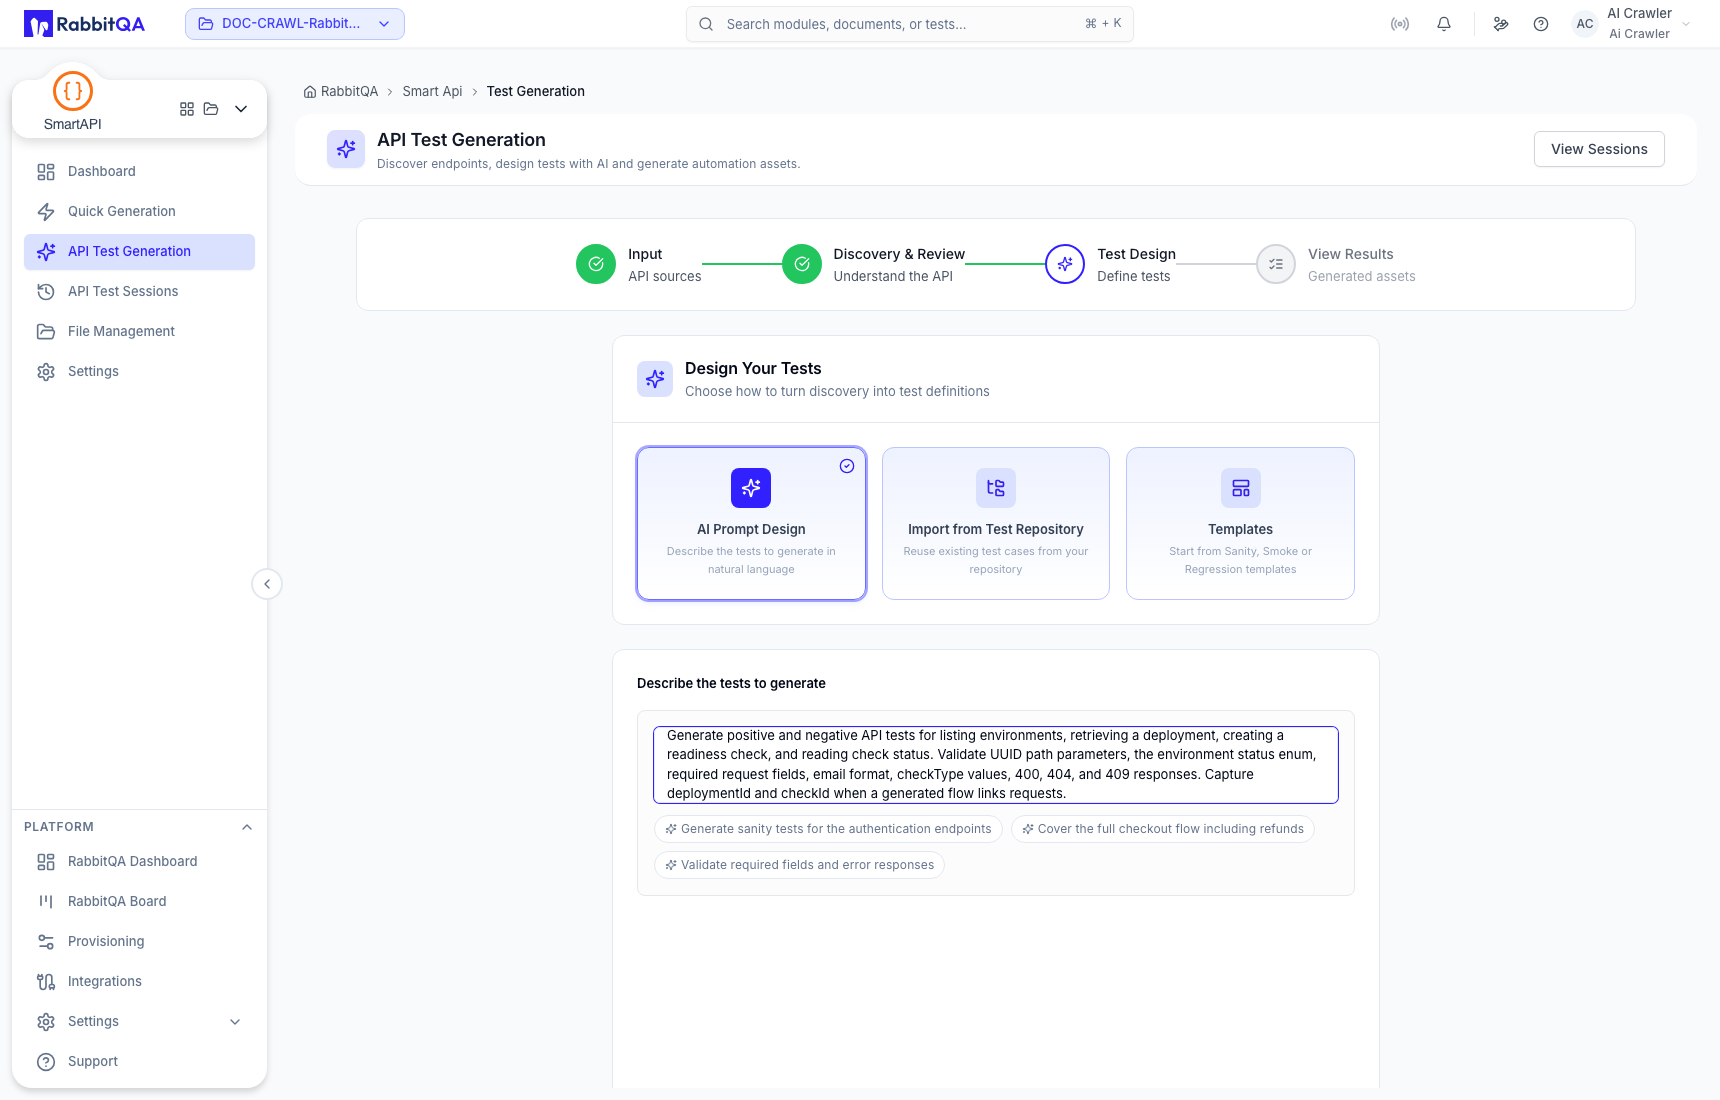Click the search magnifier icon
The height and width of the screenshot is (1100, 1720).
[706, 24]
